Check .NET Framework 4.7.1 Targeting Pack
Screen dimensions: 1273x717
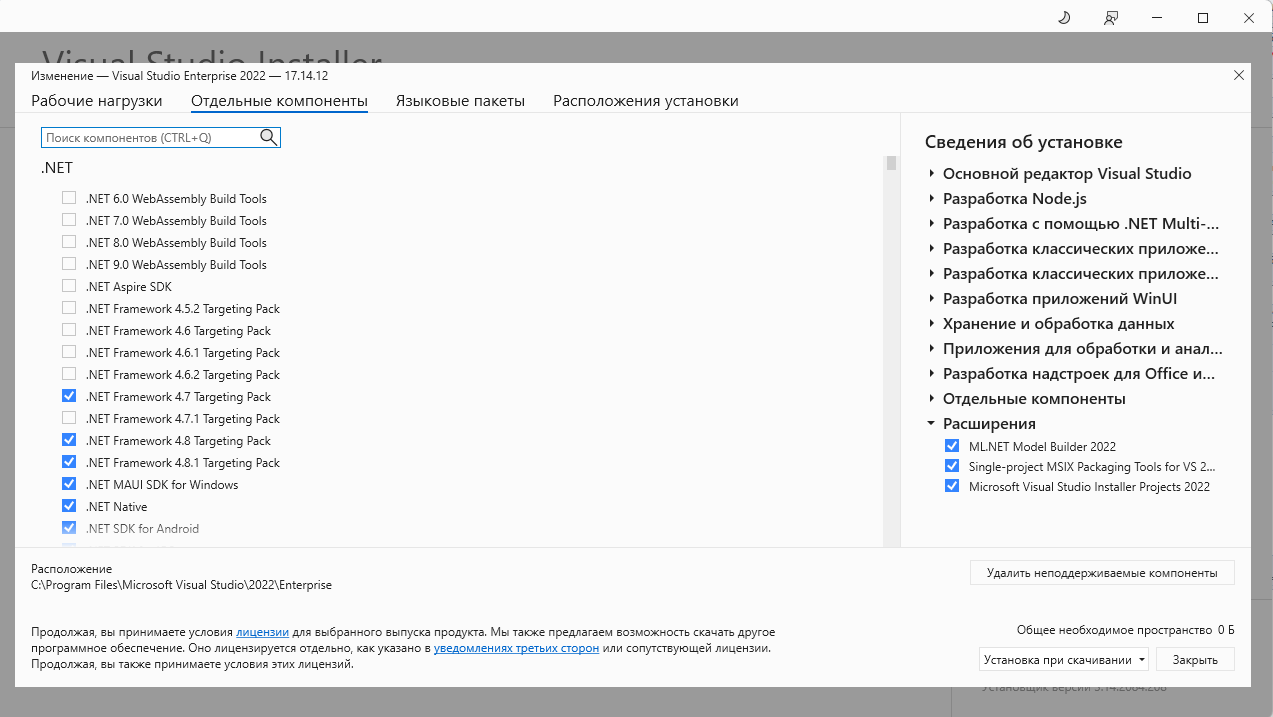pyautogui.click(x=69, y=418)
